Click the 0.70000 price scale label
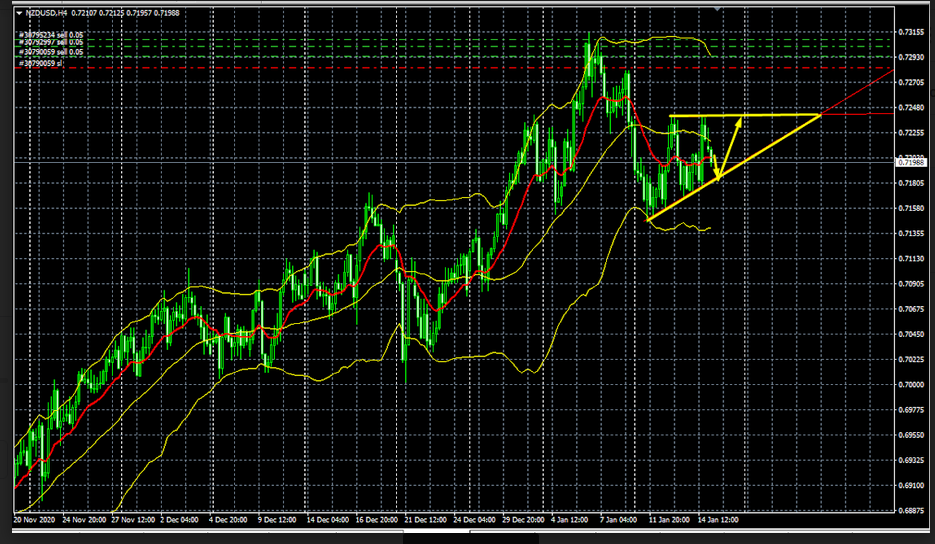The height and width of the screenshot is (544, 935). pyautogui.click(x=911, y=385)
